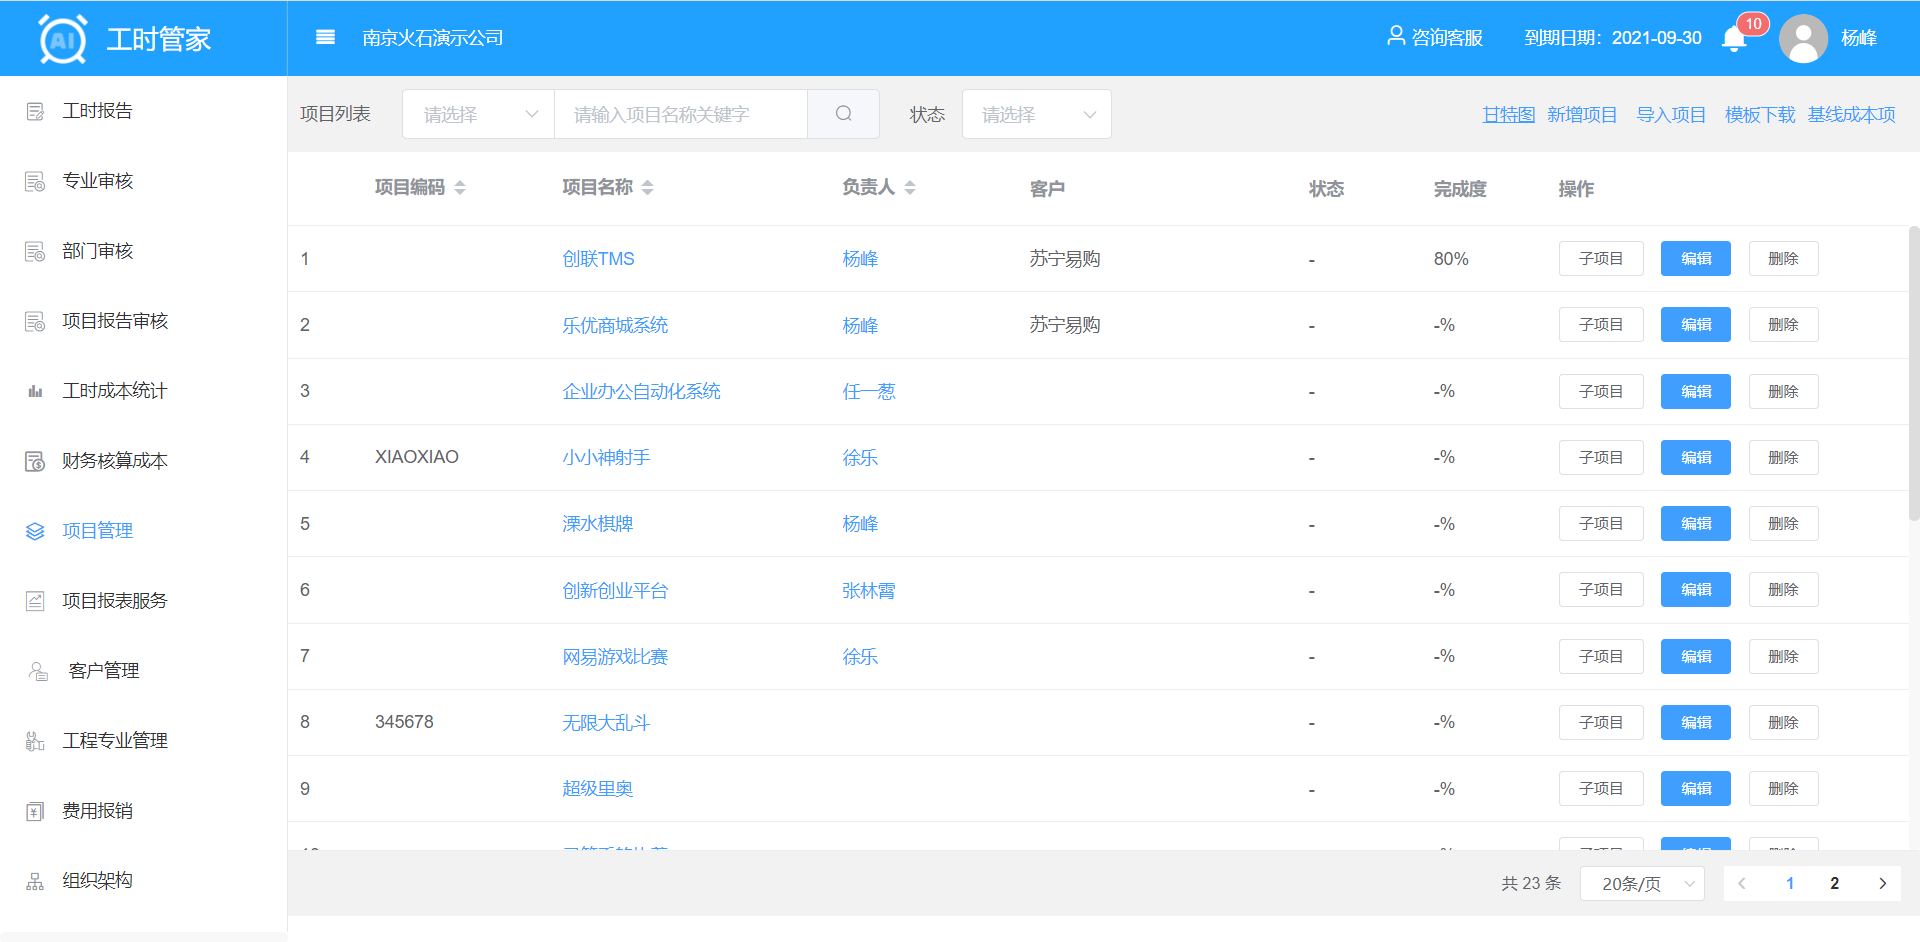1920x942 pixels.
Task: Click 编辑 button for 创联TMS
Action: [x=1695, y=259]
